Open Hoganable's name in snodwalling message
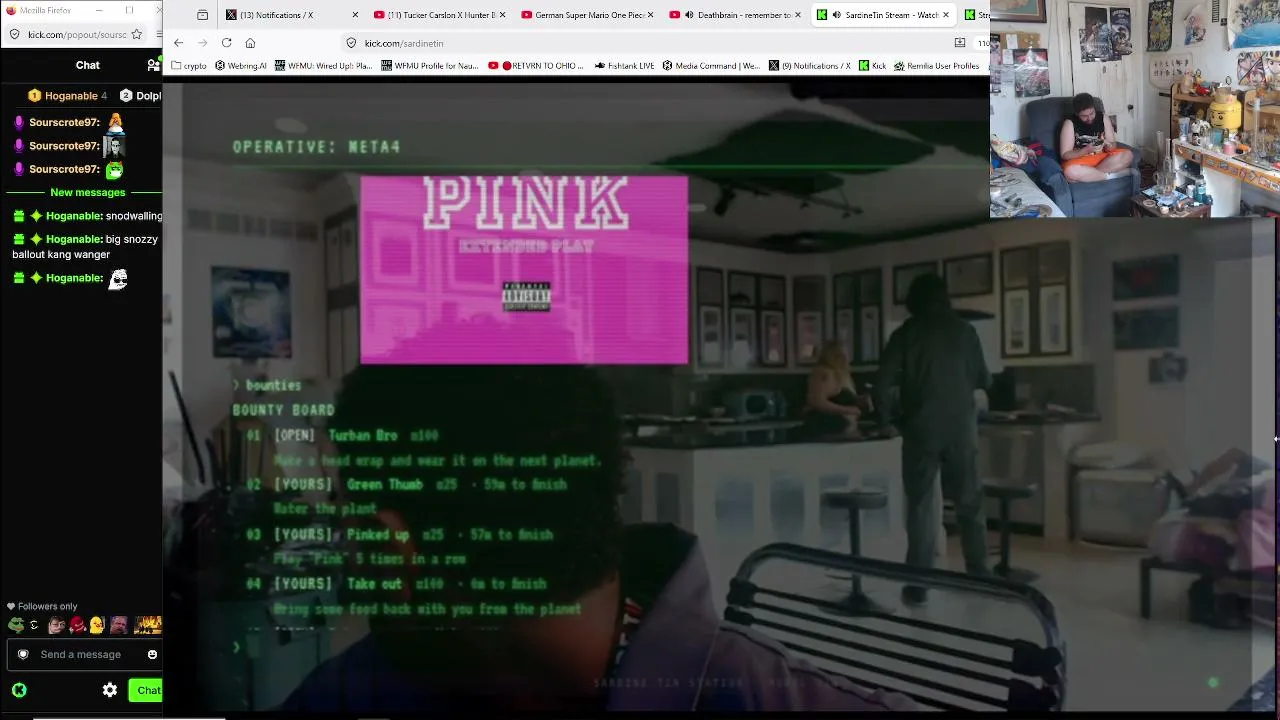Viewport: 1280px width, 720px height. (x=74, y=216)
